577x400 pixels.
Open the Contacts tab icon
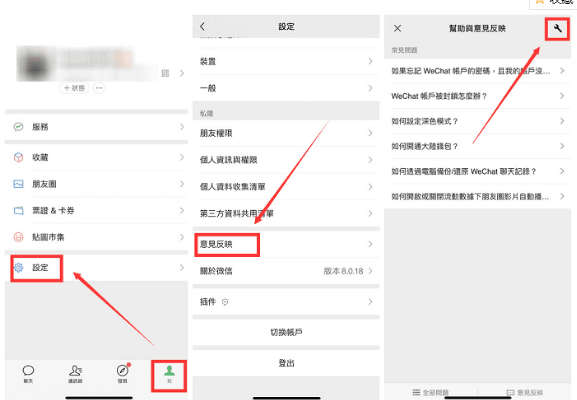pyautogui.click(x=75, y=371)
